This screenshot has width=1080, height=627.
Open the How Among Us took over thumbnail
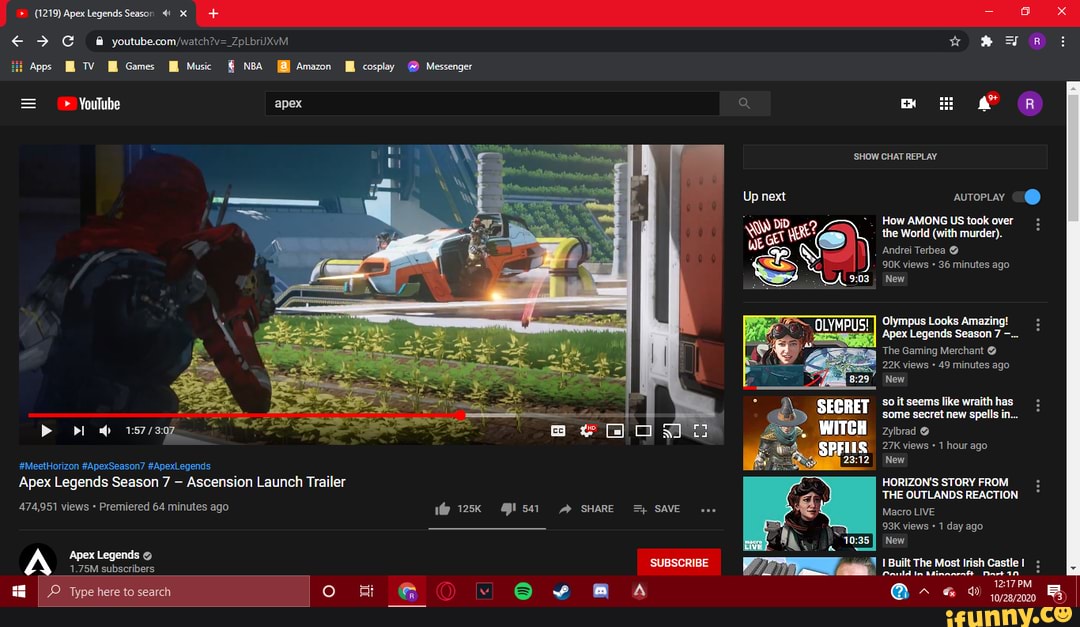(x=809, y=251)
